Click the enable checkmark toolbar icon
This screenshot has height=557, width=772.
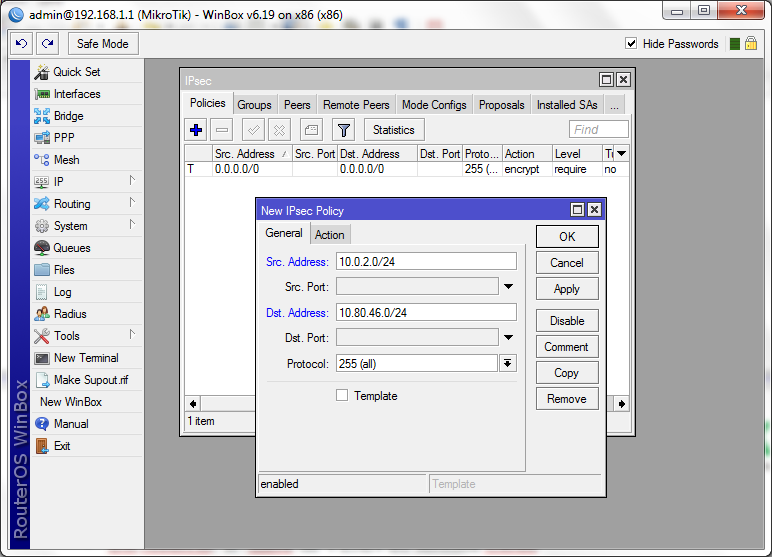(x=254, y=130)
